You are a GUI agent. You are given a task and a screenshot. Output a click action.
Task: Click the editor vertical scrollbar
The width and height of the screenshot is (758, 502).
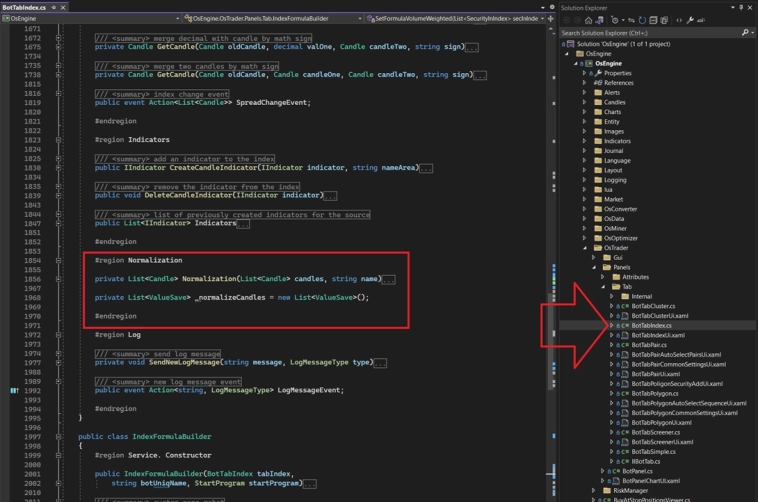click(x=553, y=200)
